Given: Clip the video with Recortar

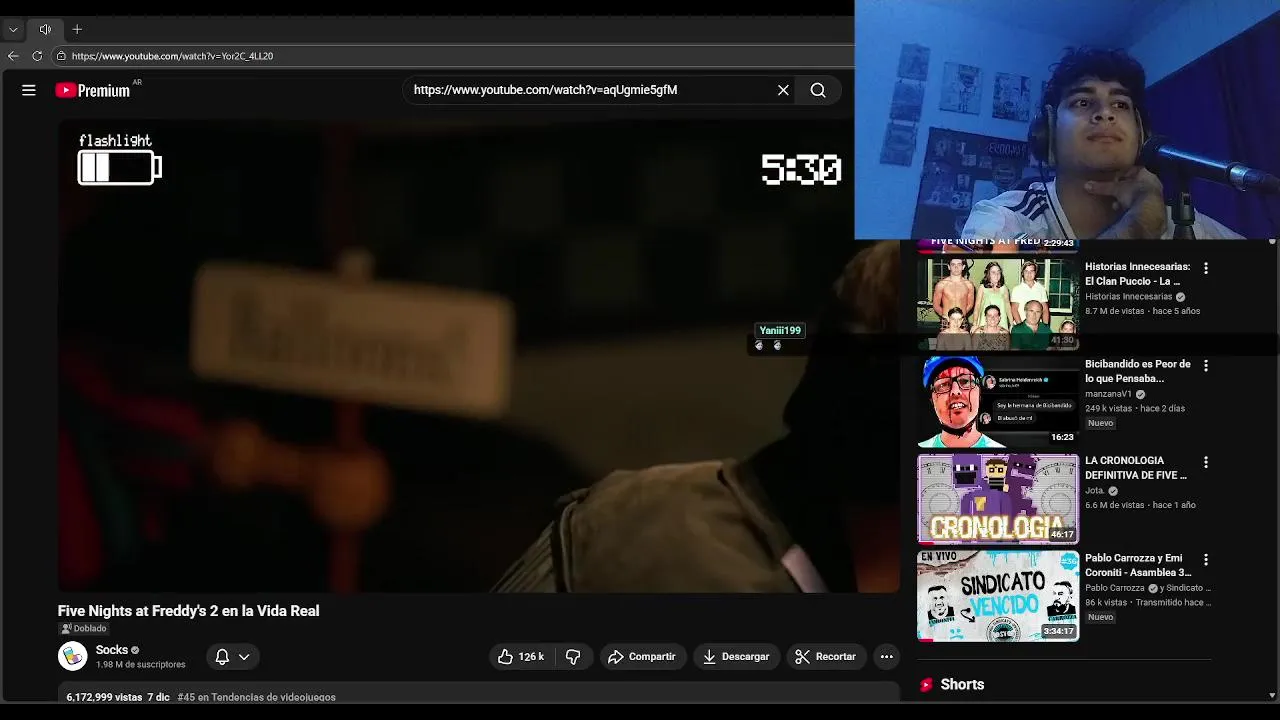Looking at the screenshot, I should click(825, 657).
